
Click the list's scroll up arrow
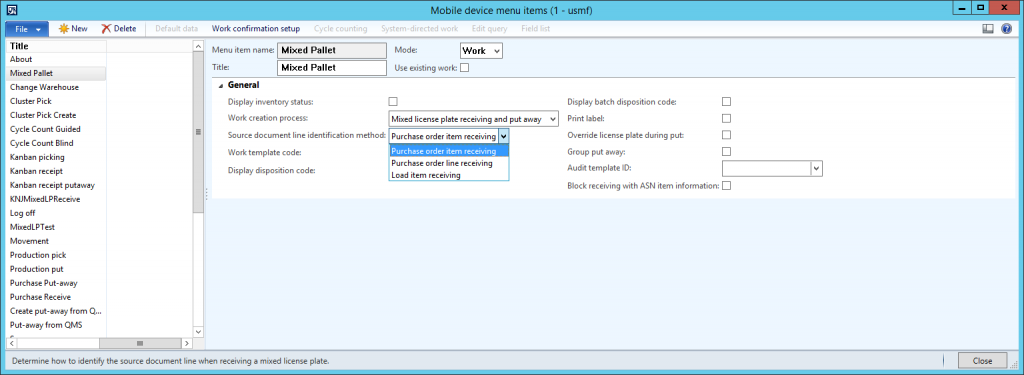pos(198,46)
